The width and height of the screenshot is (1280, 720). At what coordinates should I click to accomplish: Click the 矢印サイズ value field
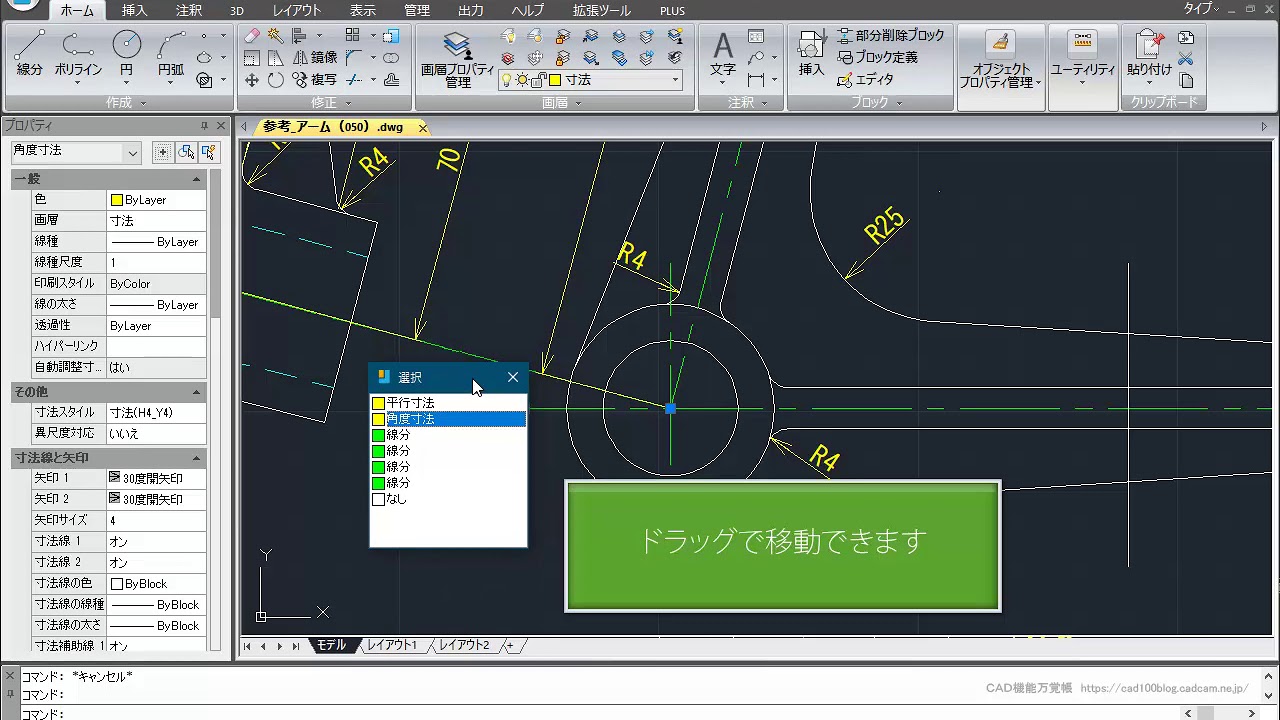tap(156, 520)
